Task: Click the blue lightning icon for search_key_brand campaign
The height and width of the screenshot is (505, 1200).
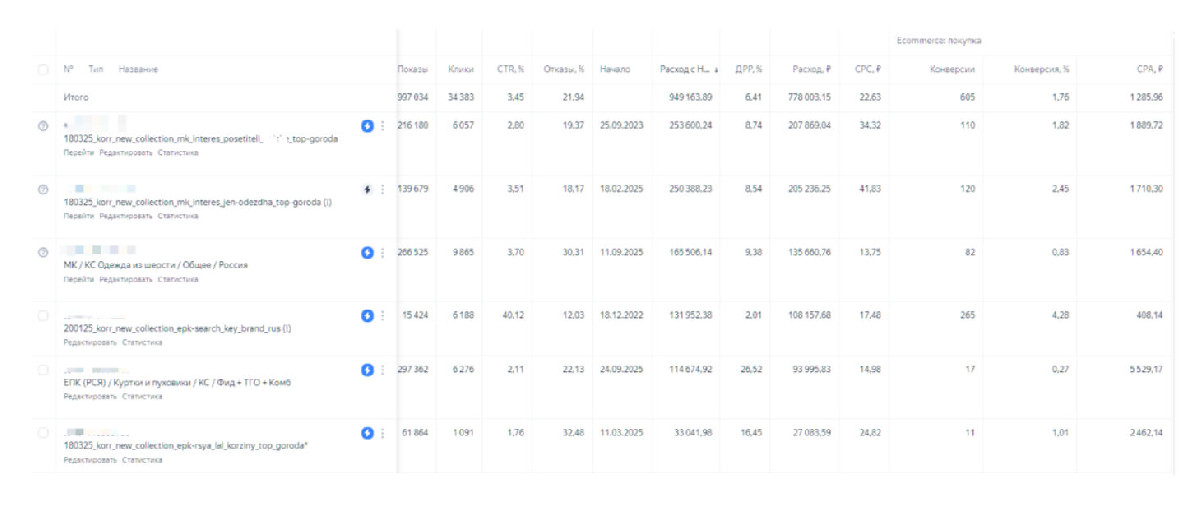Action: click(x=367, y=315)
